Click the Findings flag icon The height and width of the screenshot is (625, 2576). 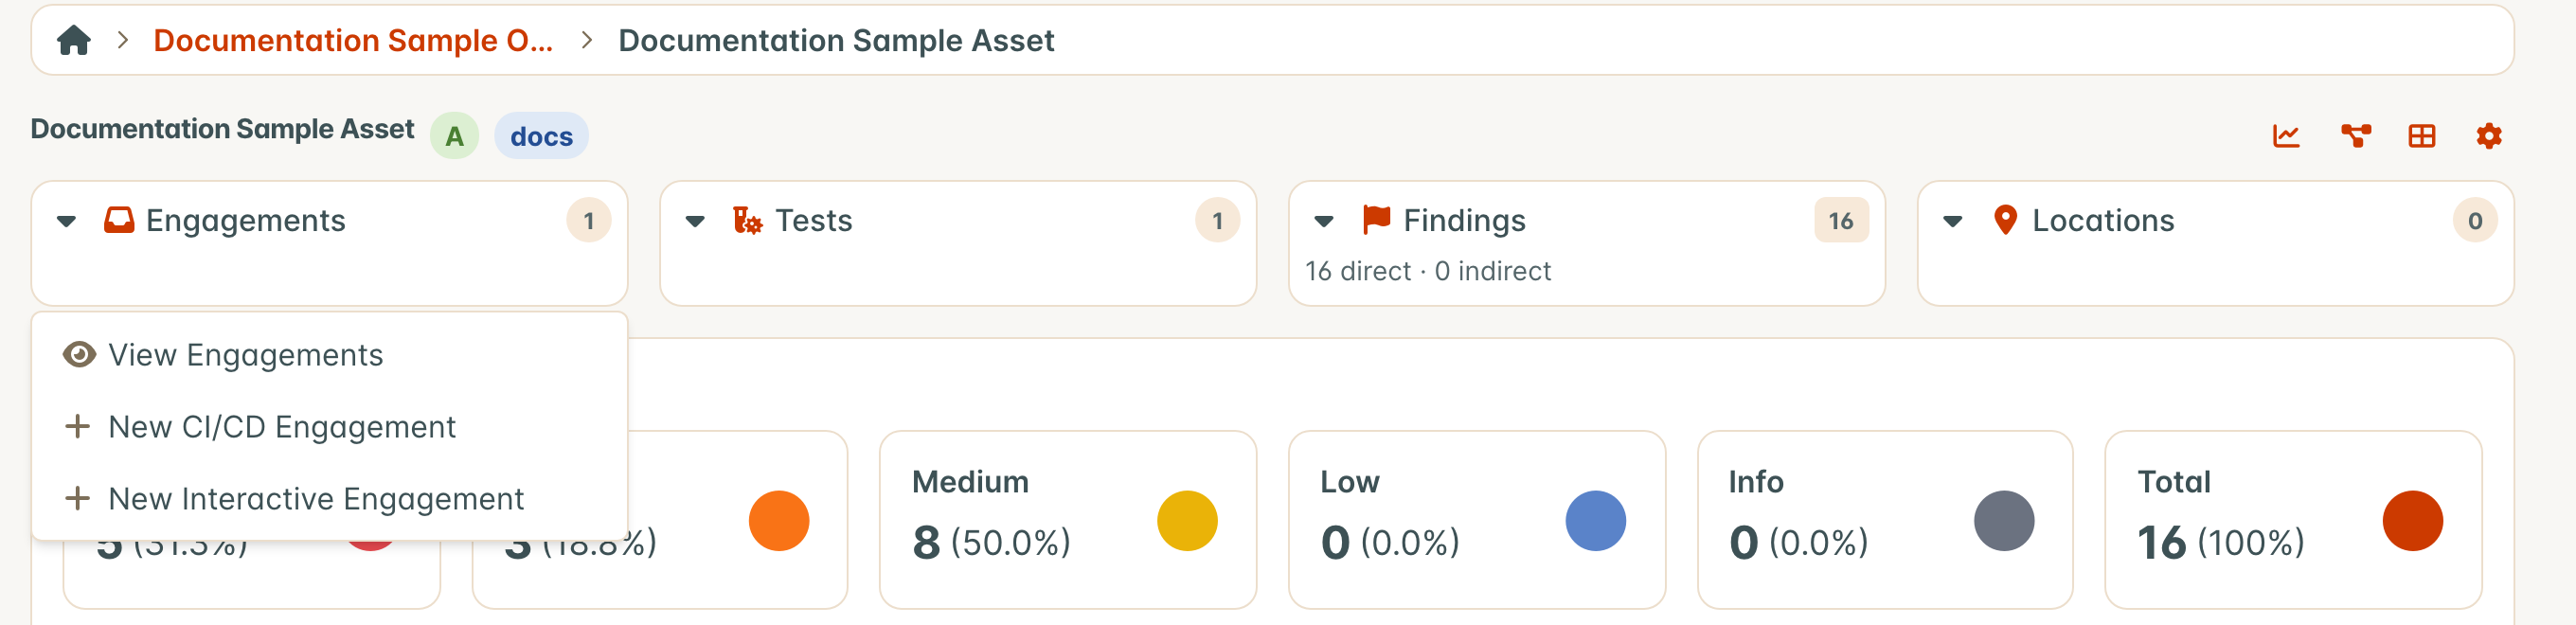click(1376, 220)
